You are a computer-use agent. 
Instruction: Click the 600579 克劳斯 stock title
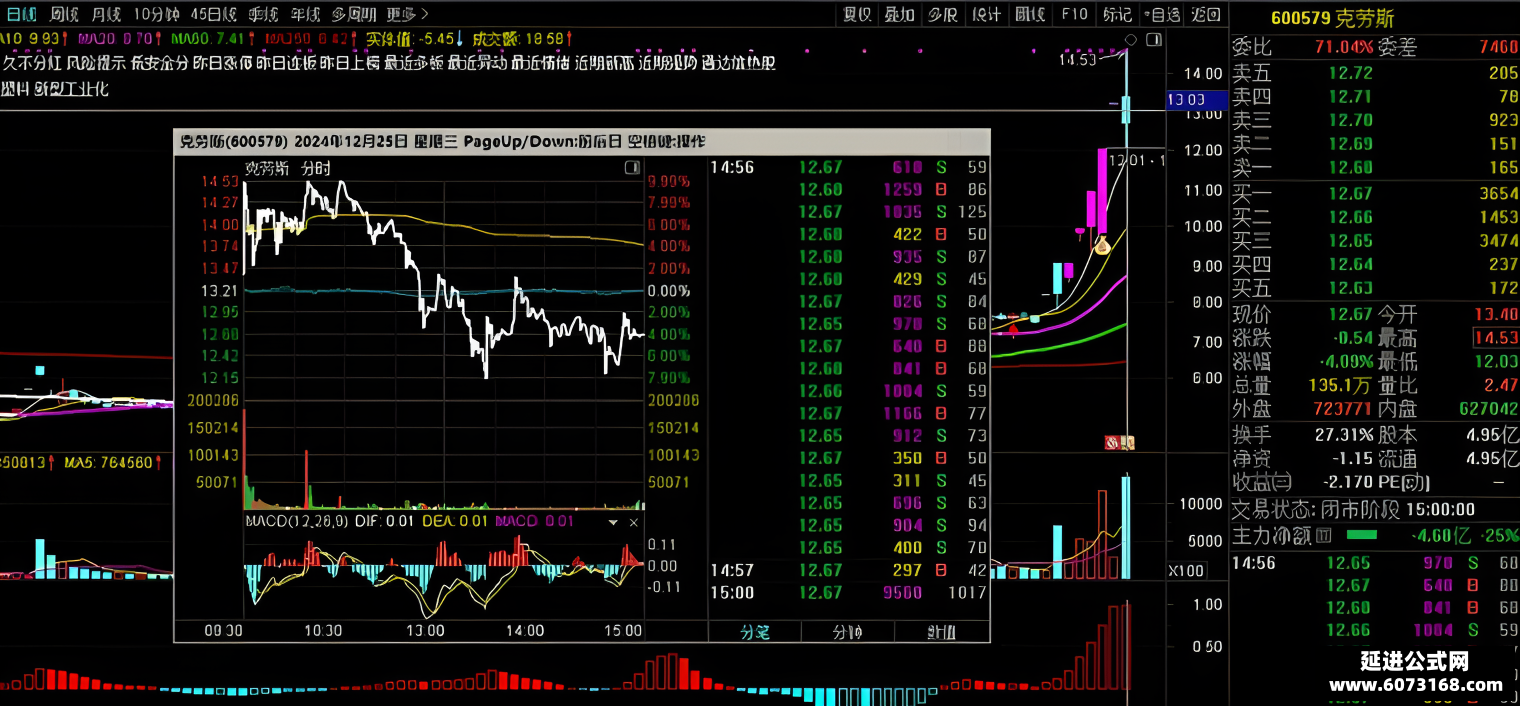[x=1332, y=18]
